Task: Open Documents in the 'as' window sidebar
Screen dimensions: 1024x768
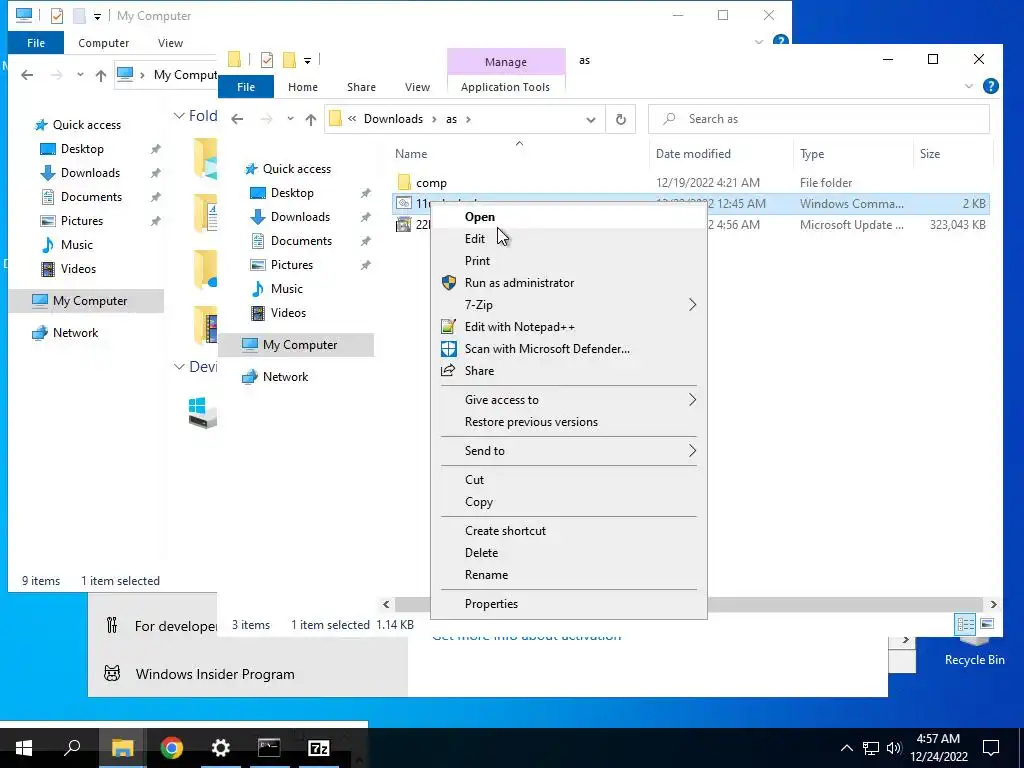Action: tap(301, 241)
